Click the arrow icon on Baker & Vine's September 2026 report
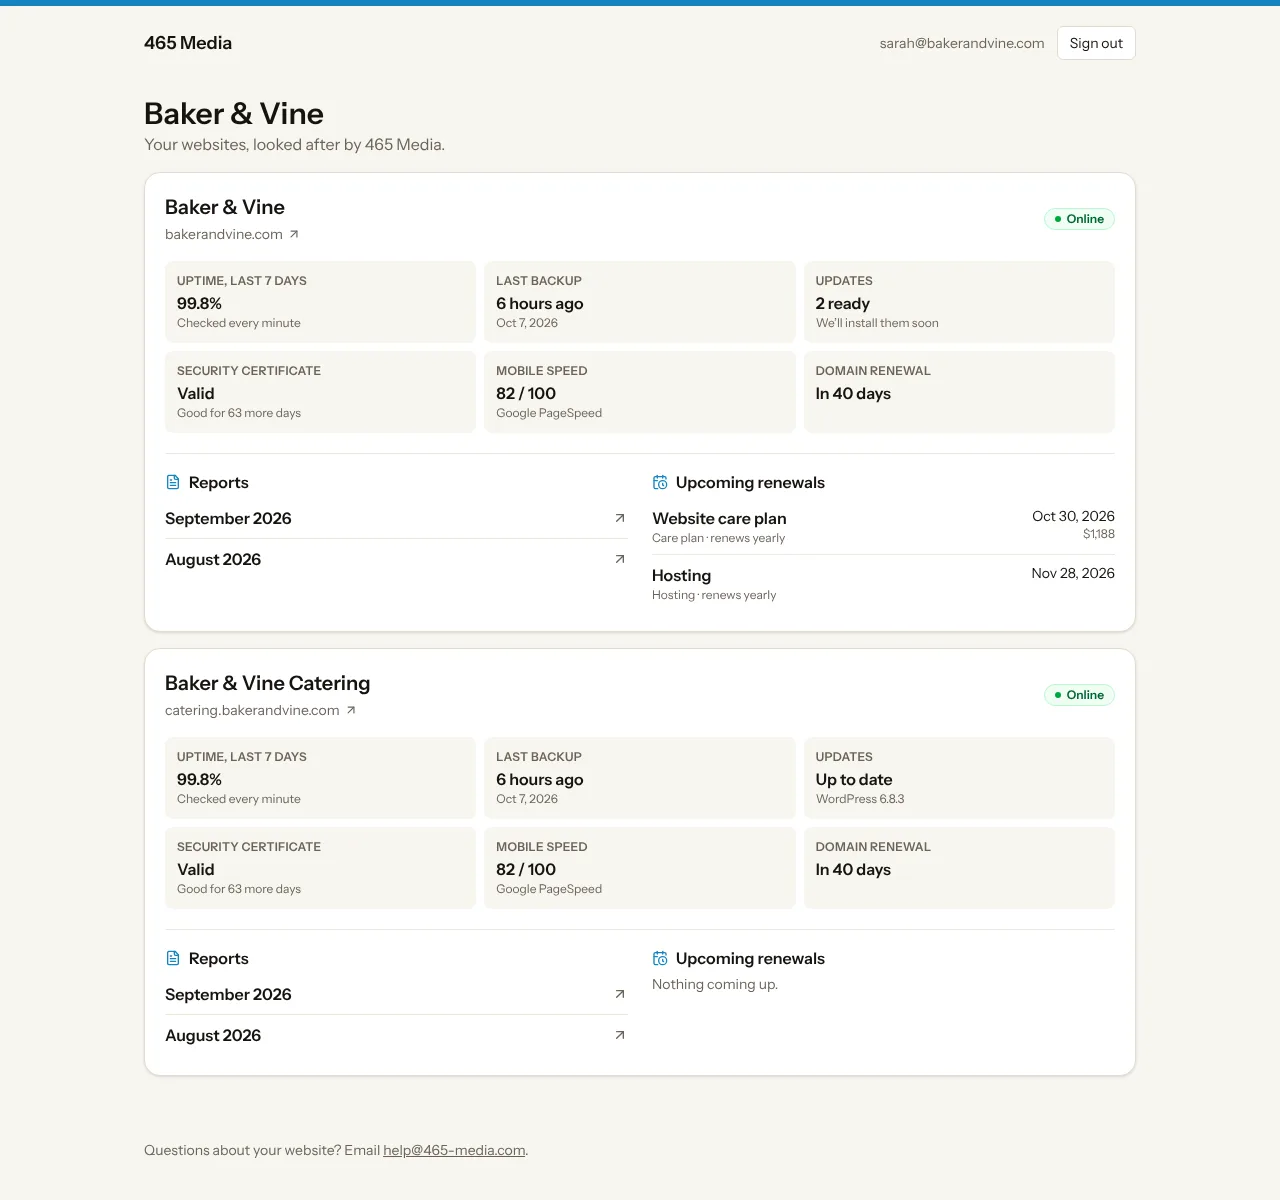Screen dimensions: 1280x1200 point(620,518)
